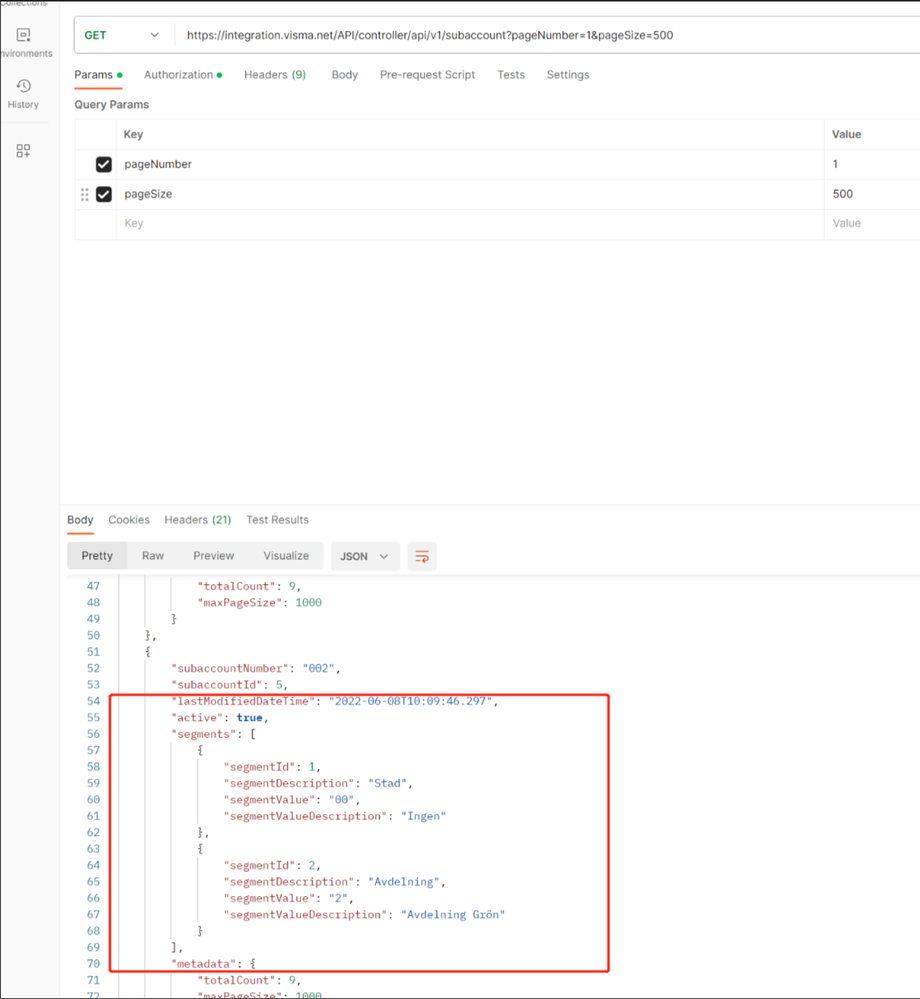Open the GET method dropdown
The image size is (920, 999).
tap(122, 35)
